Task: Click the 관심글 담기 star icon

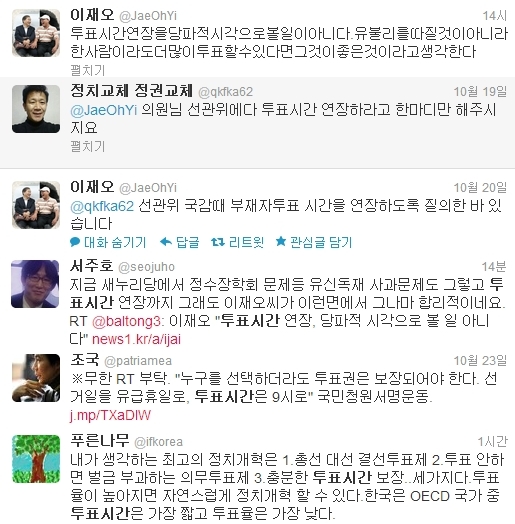Action: tap(281, 241)
